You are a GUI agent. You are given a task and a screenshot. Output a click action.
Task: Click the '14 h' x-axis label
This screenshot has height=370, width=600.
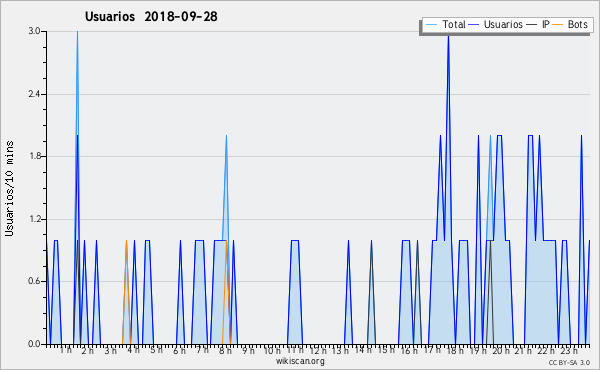pyautogui.click(x=364, y=350)
